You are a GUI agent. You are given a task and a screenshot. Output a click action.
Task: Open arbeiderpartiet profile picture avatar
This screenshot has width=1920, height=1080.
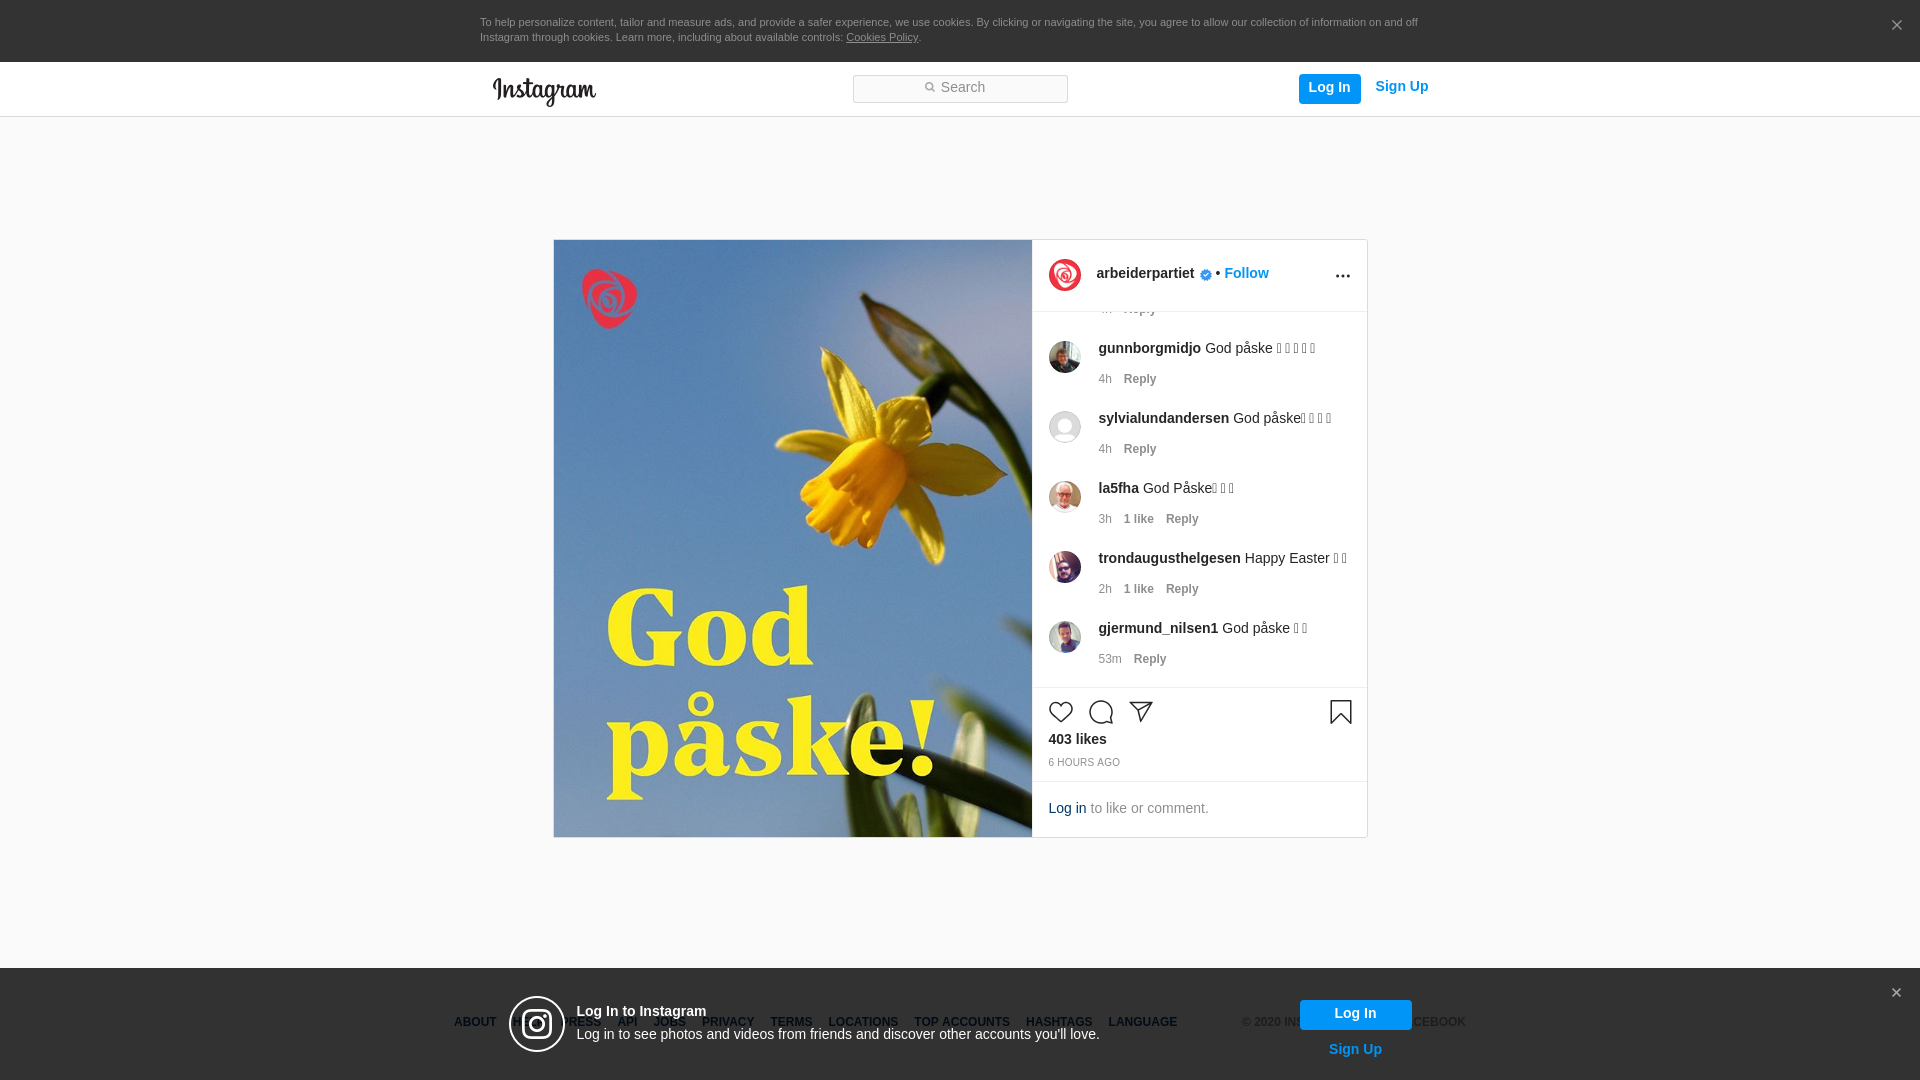pos(1064,275)
